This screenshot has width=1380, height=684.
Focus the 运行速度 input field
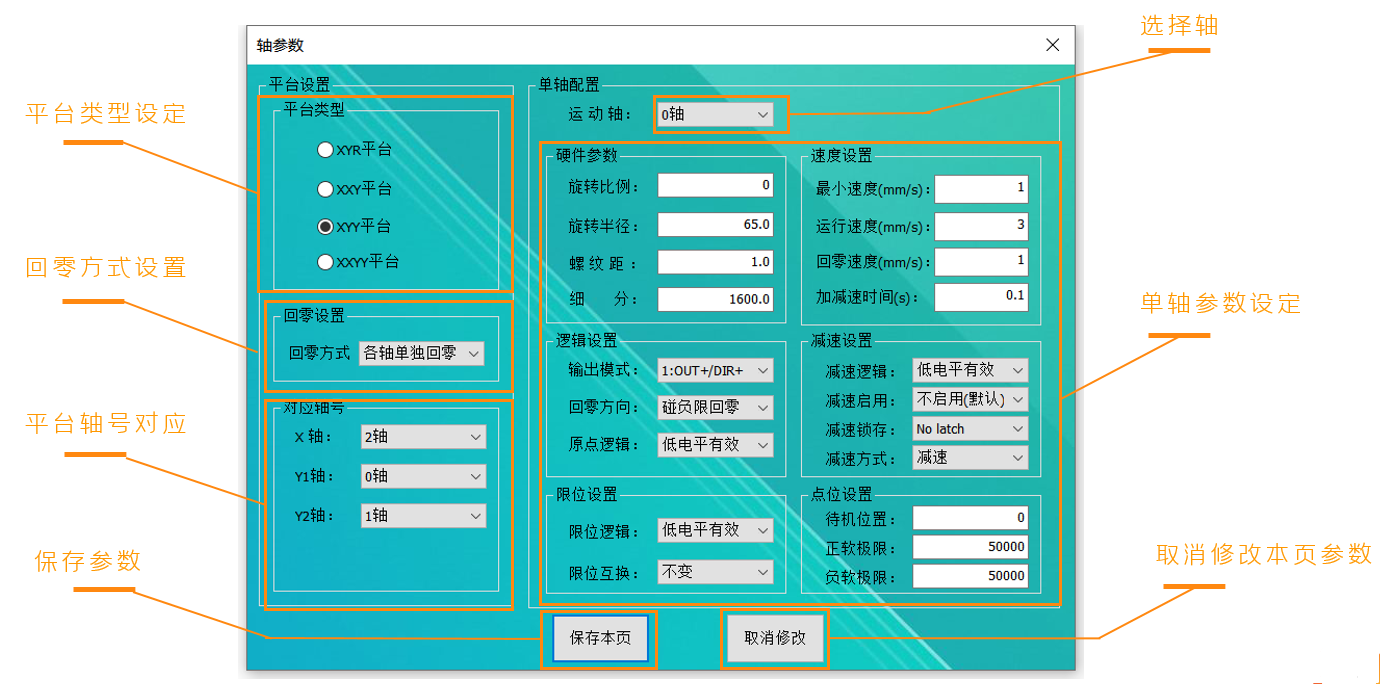(x=980, y=226)
